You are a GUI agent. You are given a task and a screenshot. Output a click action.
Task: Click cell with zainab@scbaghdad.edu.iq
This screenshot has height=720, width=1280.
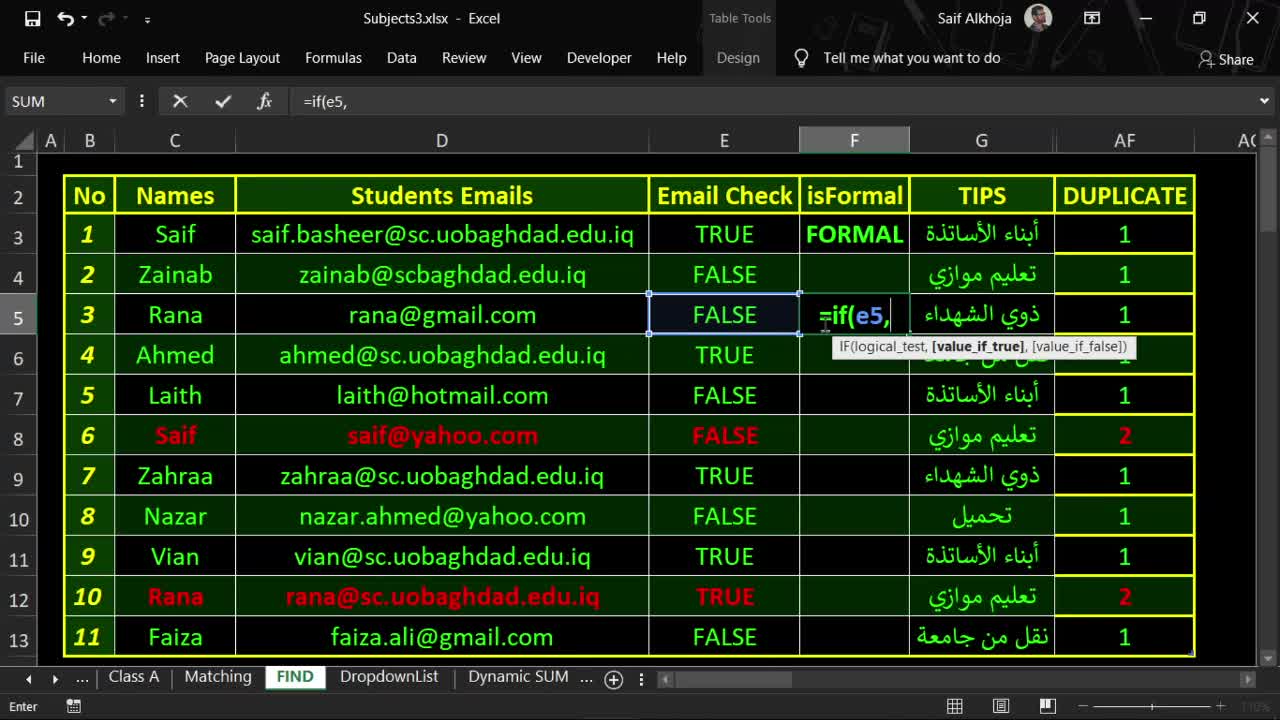pyautogui.click(x=442, y=275)
